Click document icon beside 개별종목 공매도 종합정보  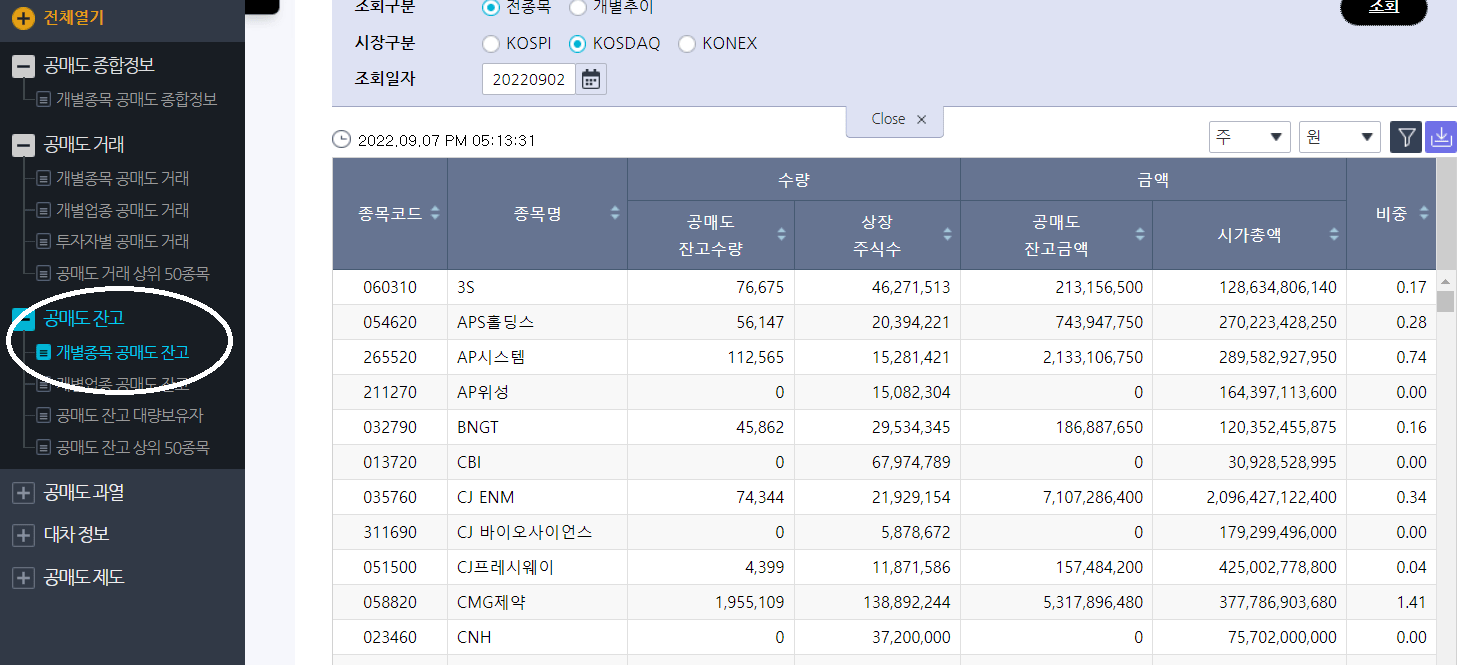pos(44,100)
